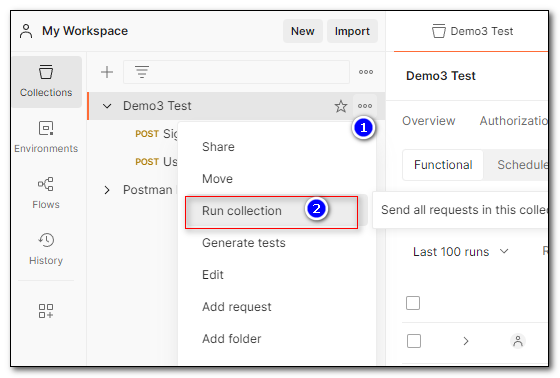Open the Demo3 Test collection options menu
Screen dimensions: 560x378
pos(365,106)
